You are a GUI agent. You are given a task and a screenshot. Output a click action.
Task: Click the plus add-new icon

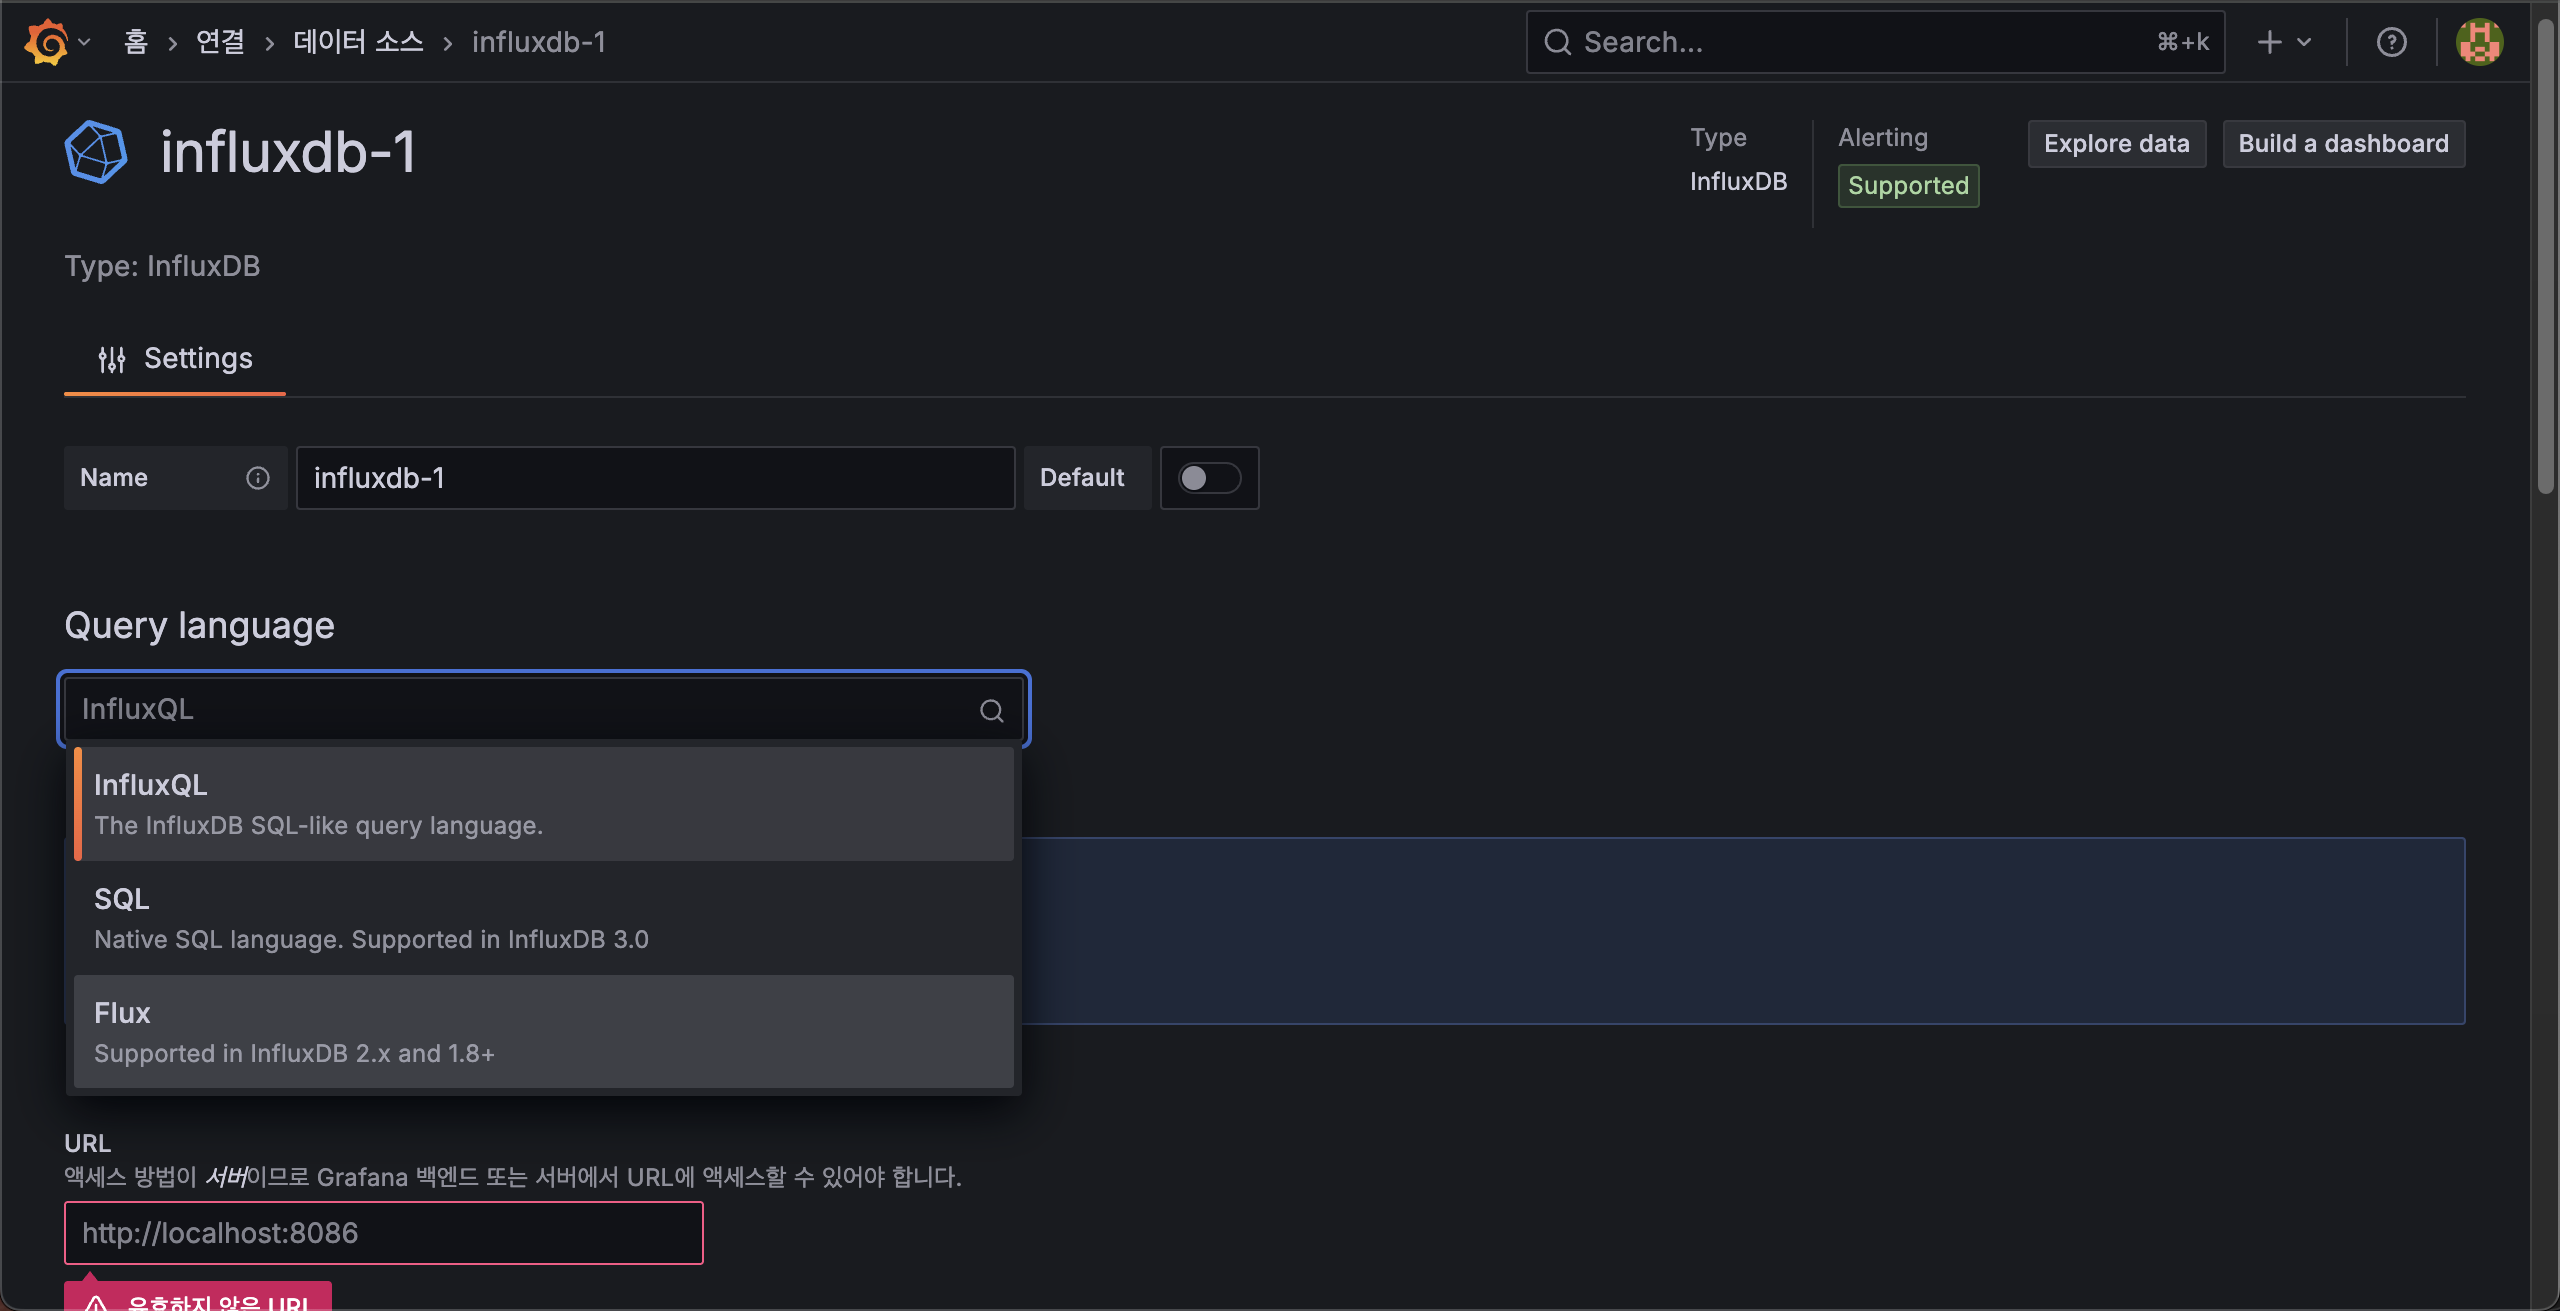2269,42
